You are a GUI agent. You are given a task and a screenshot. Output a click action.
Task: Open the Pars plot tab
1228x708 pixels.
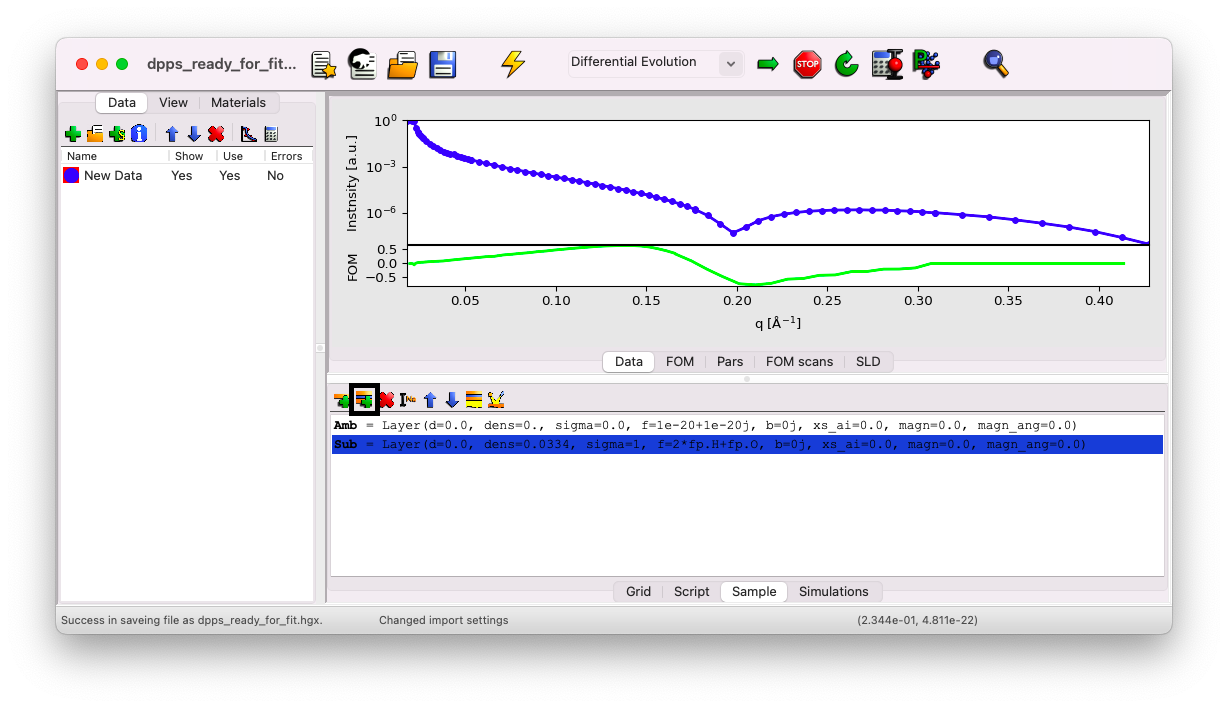(x=730, y=361)
